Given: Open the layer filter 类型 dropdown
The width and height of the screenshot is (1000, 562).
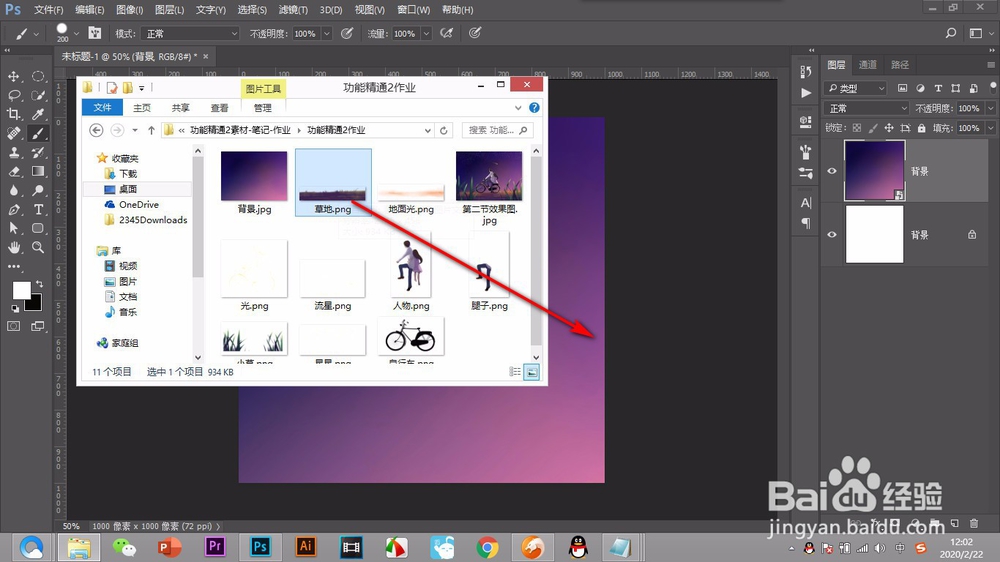Looking at the screenshot, I should coord(856,89).
